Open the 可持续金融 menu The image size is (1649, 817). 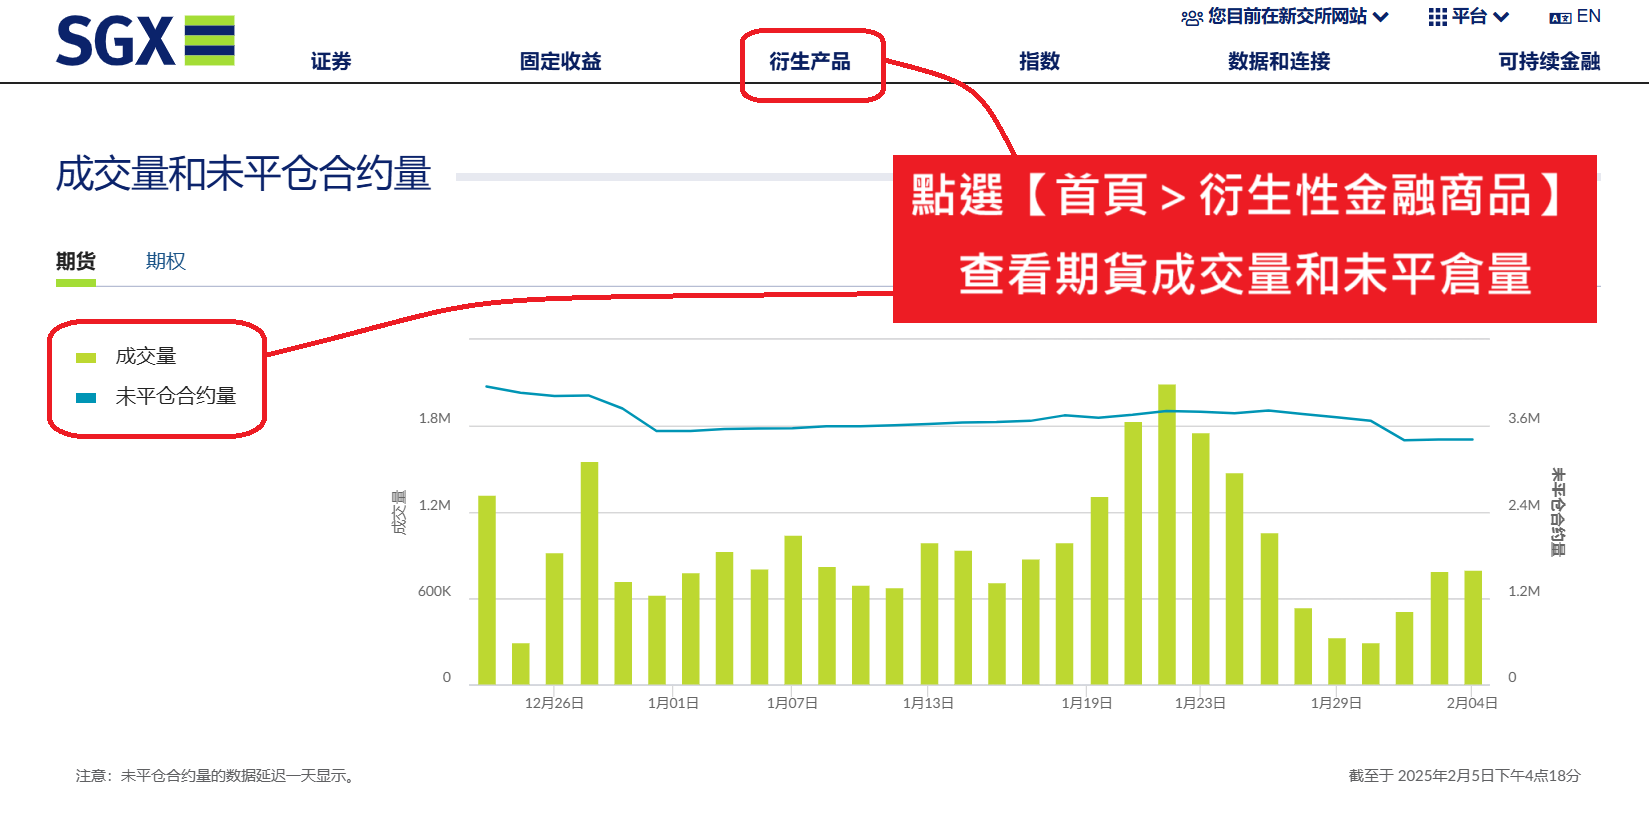point(1549,62)
